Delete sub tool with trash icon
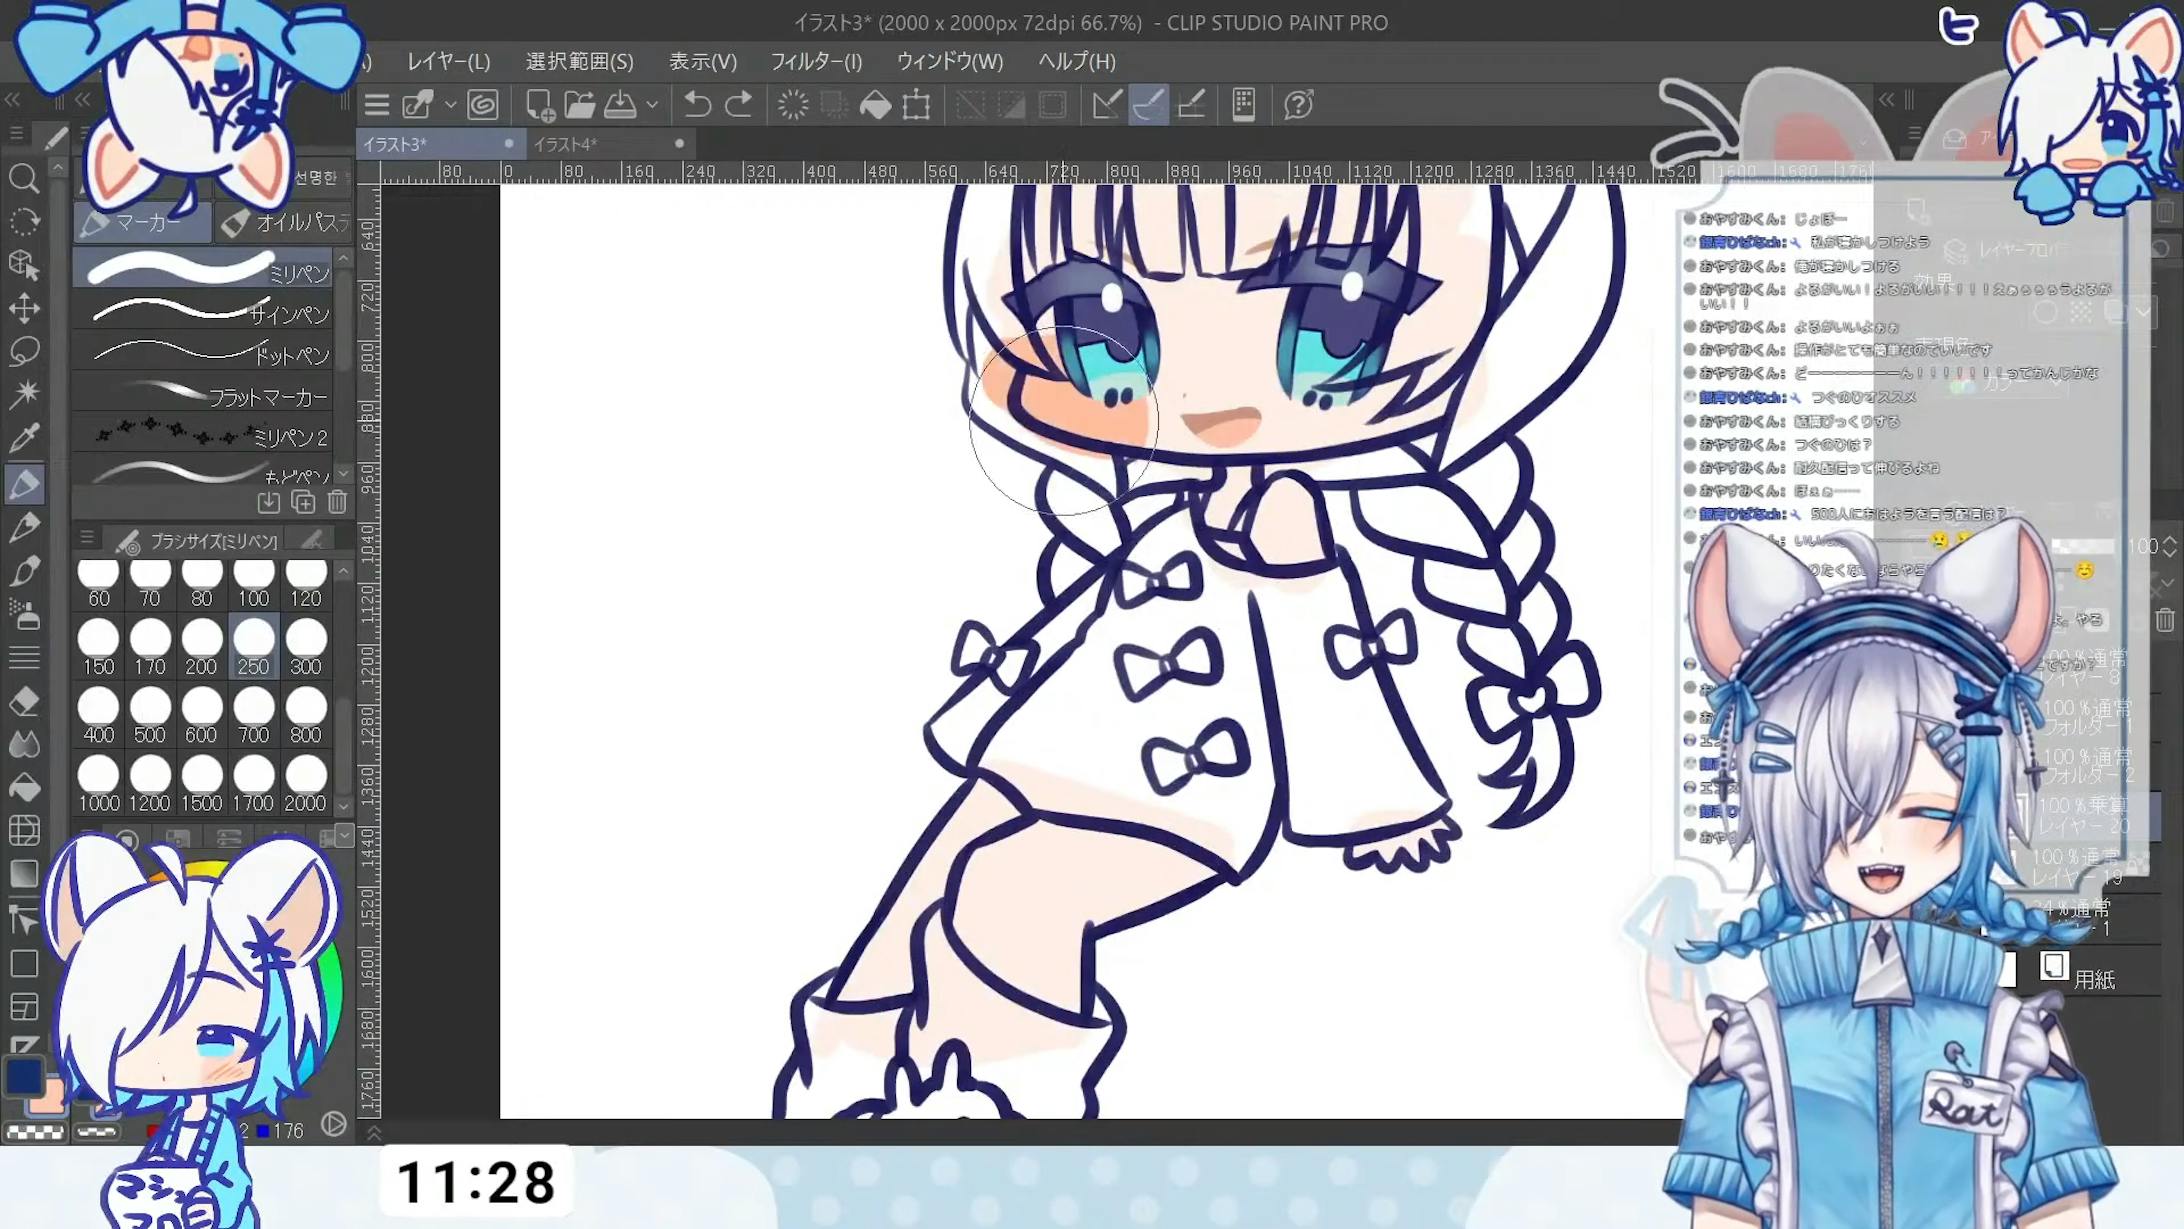This screenshot has width=2184, height=1229. click(337, 502)
